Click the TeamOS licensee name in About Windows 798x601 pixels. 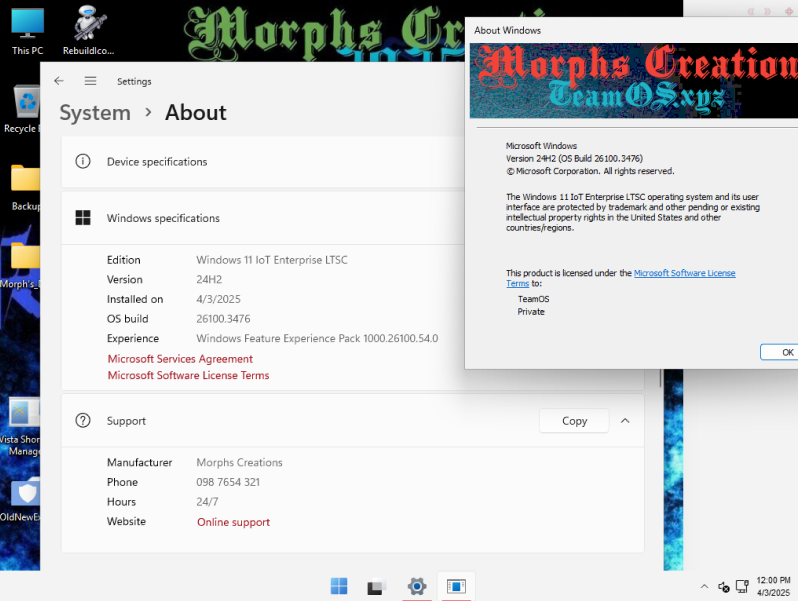(533, 299)
